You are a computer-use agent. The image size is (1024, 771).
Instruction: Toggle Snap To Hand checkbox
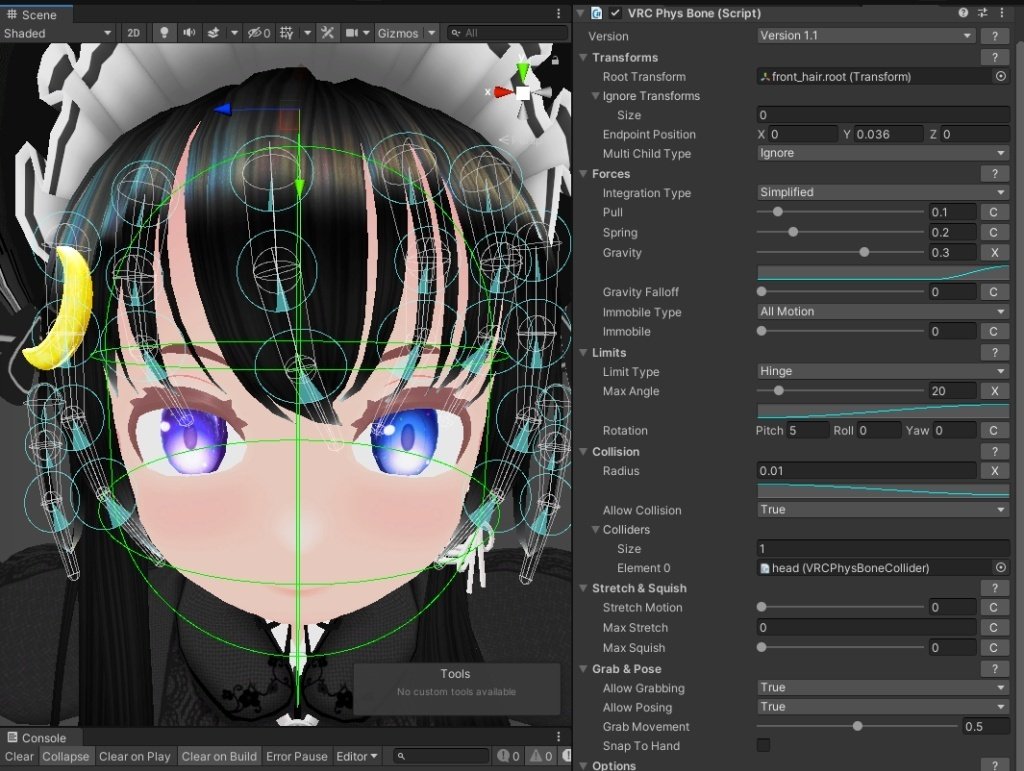coord(763,745)
